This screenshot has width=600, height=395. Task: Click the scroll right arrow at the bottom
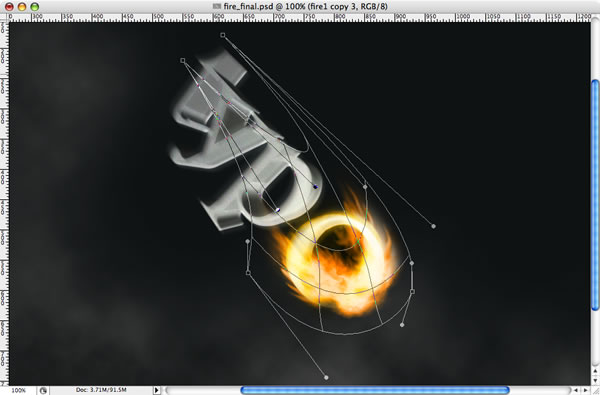tap(585, 390)
